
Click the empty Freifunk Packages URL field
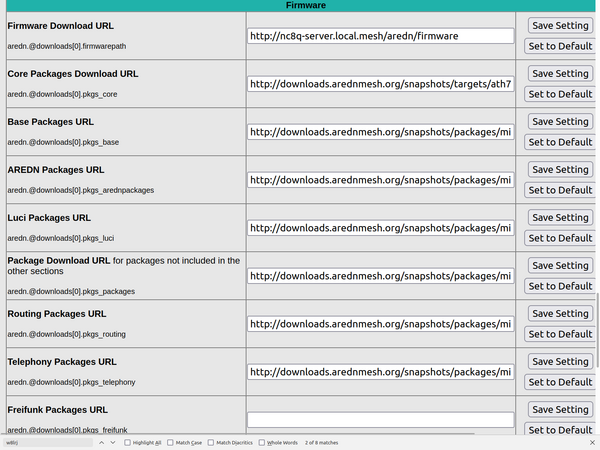(x=381, y=420)
